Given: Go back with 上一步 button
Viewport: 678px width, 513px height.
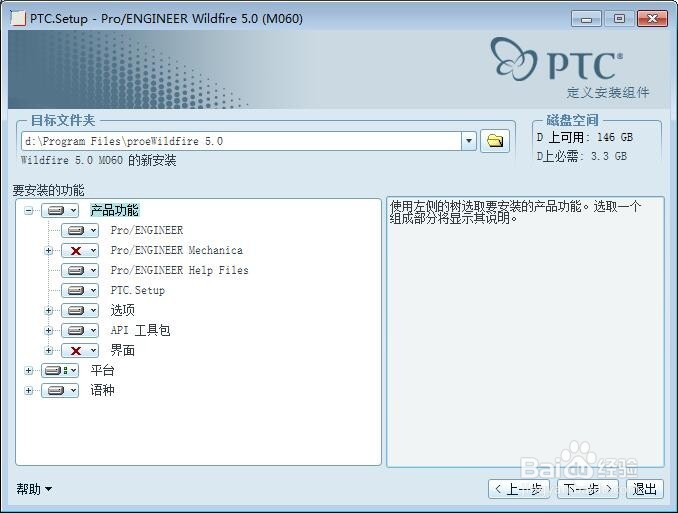Looking at the screenshot, I should click(x=519, y=489).
